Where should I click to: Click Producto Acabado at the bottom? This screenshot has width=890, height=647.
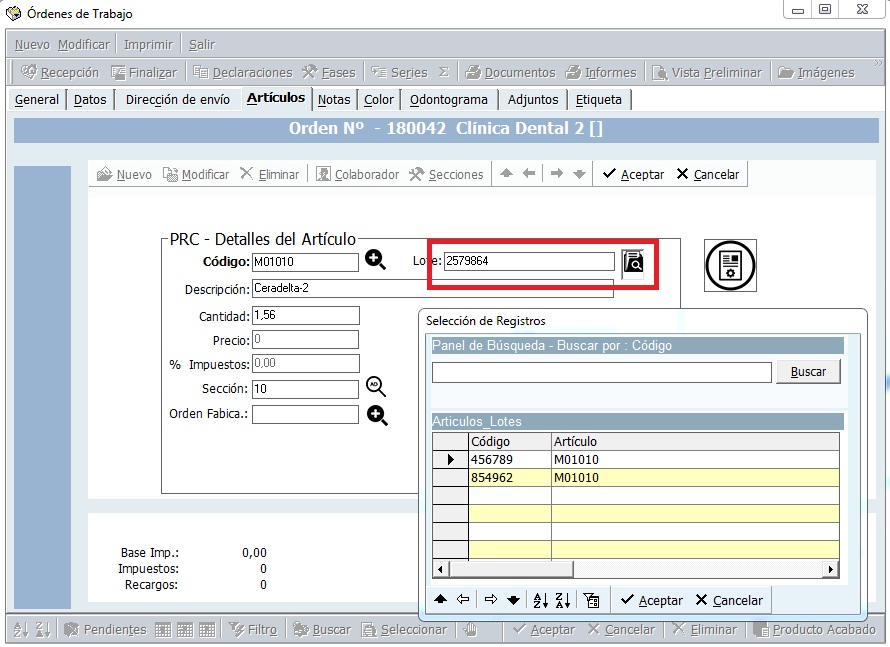(x=817, y=629)
